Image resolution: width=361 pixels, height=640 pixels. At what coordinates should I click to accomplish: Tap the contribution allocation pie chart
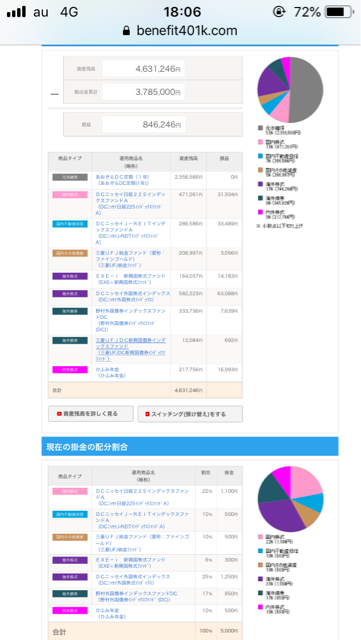pyautogui.click(x=290, y=499)
